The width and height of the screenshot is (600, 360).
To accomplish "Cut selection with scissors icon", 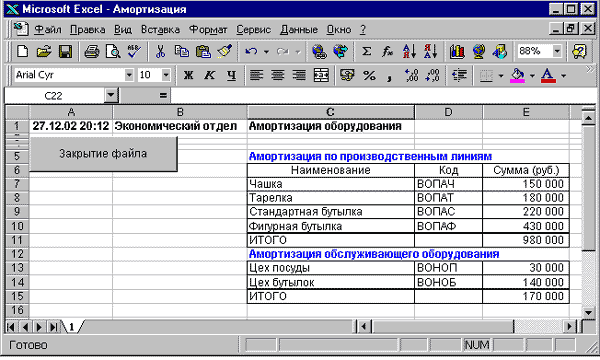I will pos(160,51).
